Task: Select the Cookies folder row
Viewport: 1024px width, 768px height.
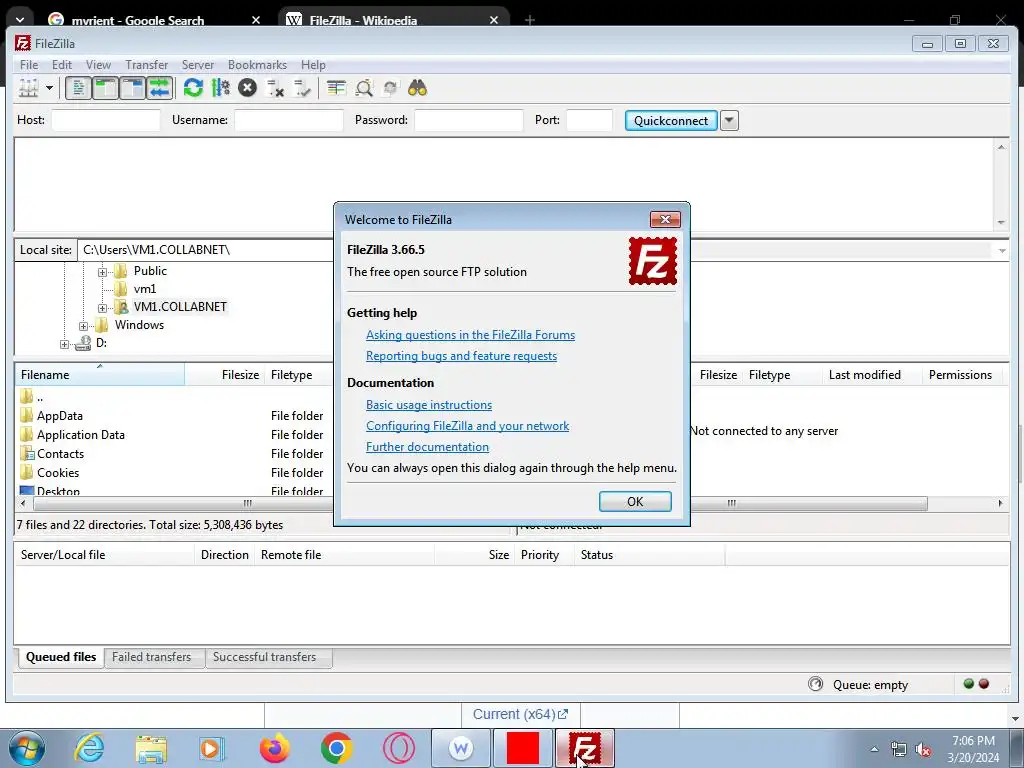Action: (x=174, y=472)
